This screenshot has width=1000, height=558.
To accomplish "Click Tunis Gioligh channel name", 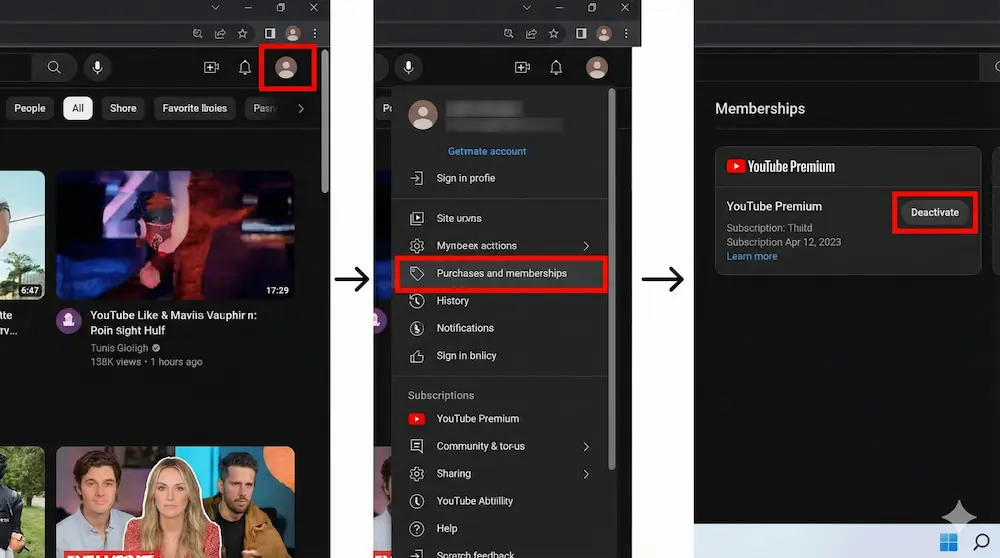I will pyautogui.click(x=119, y=348).
